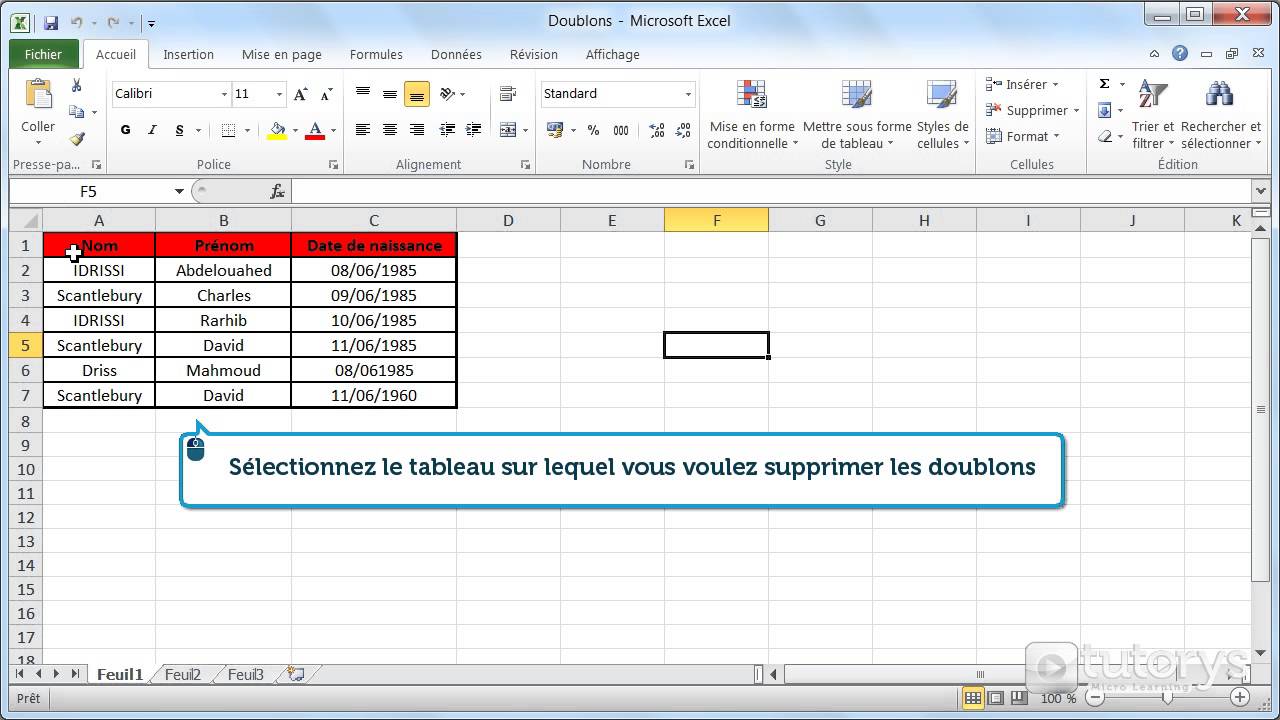Open the Feuil2 sheet tab
This screenshot has height=720, width=1280.
coord(183,675)
